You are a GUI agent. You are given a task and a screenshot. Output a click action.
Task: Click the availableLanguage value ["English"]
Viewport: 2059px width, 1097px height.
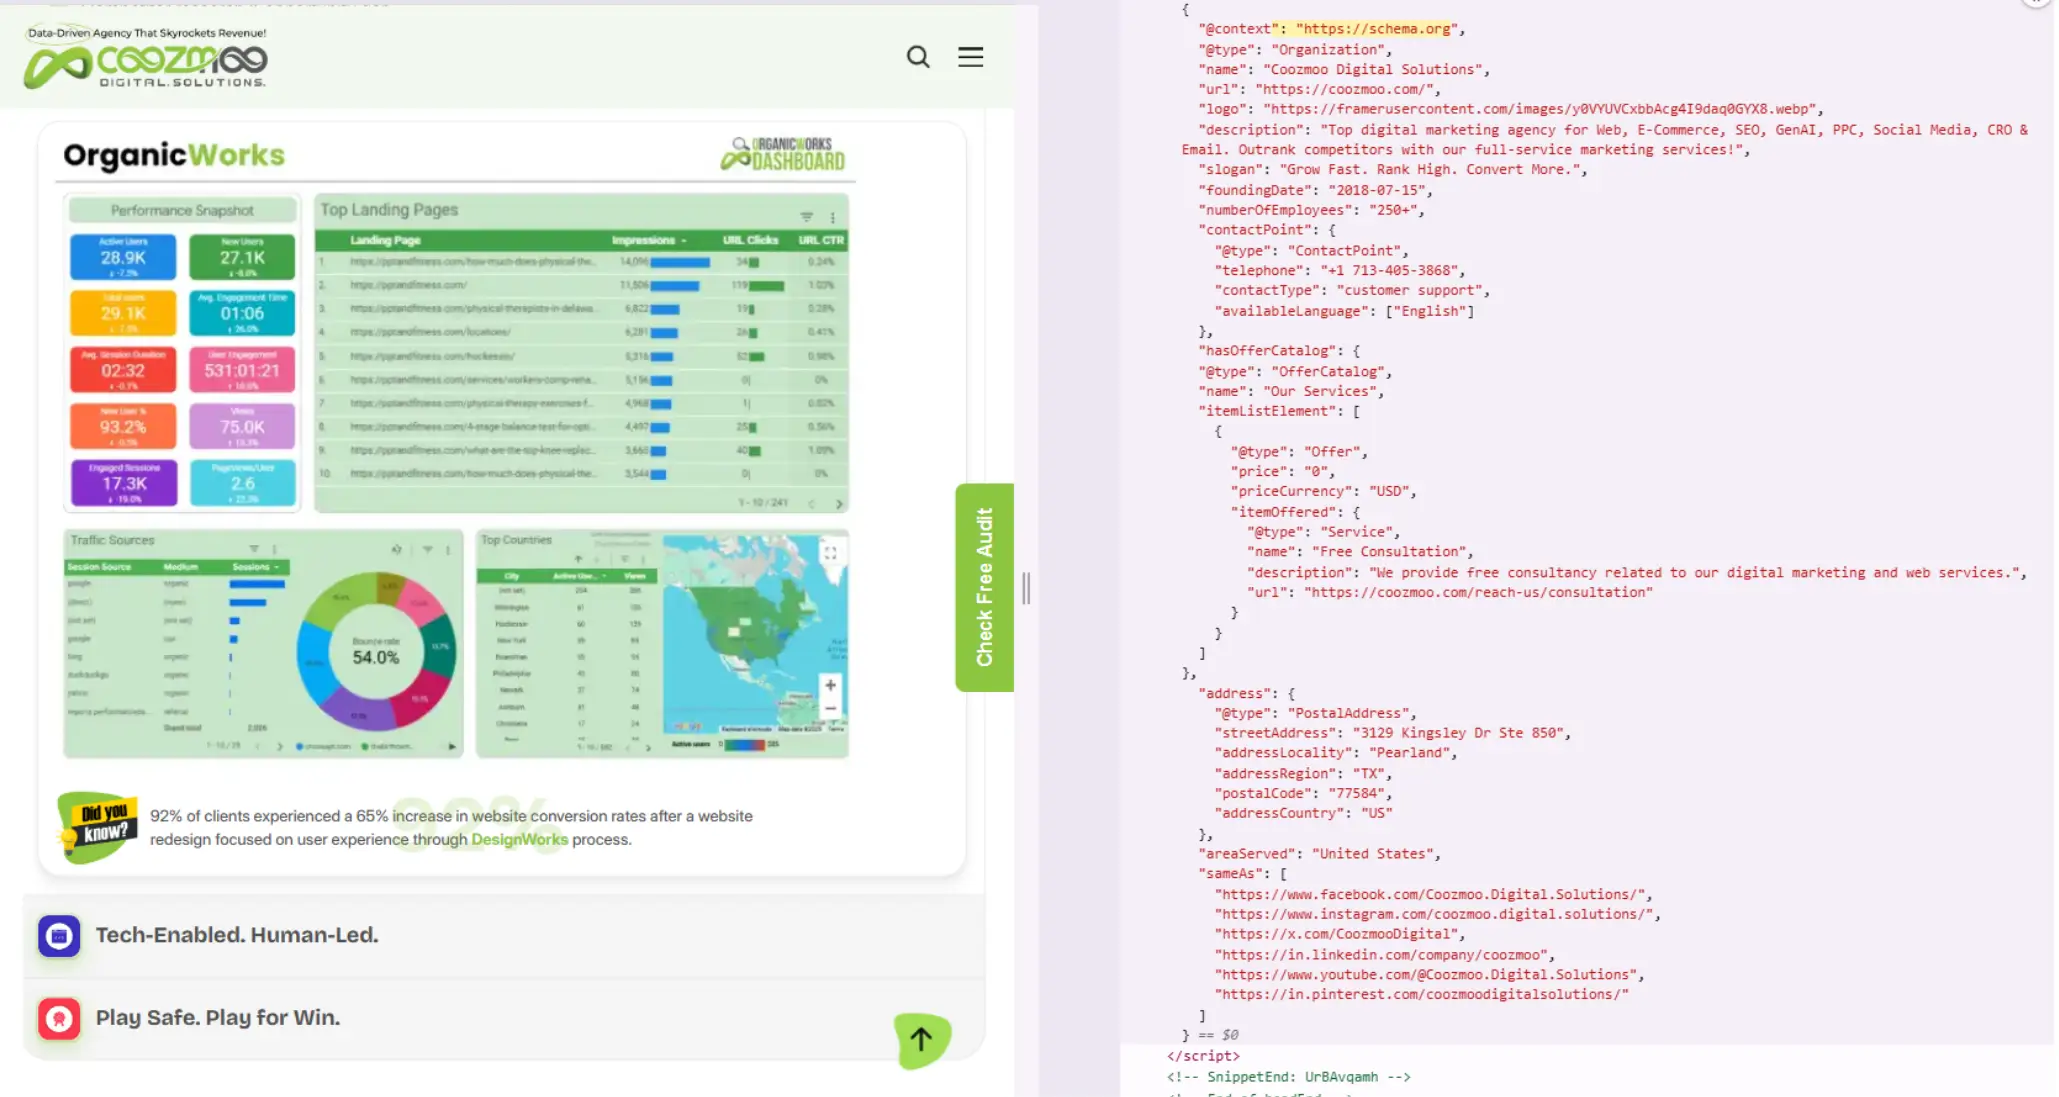click(1430, 311)
